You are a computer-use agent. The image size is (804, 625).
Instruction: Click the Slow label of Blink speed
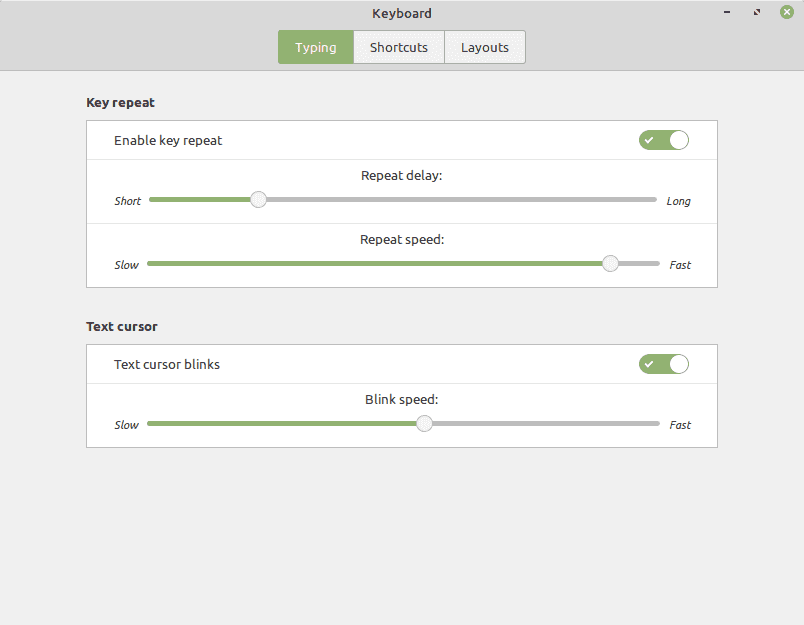coord(126,425)
